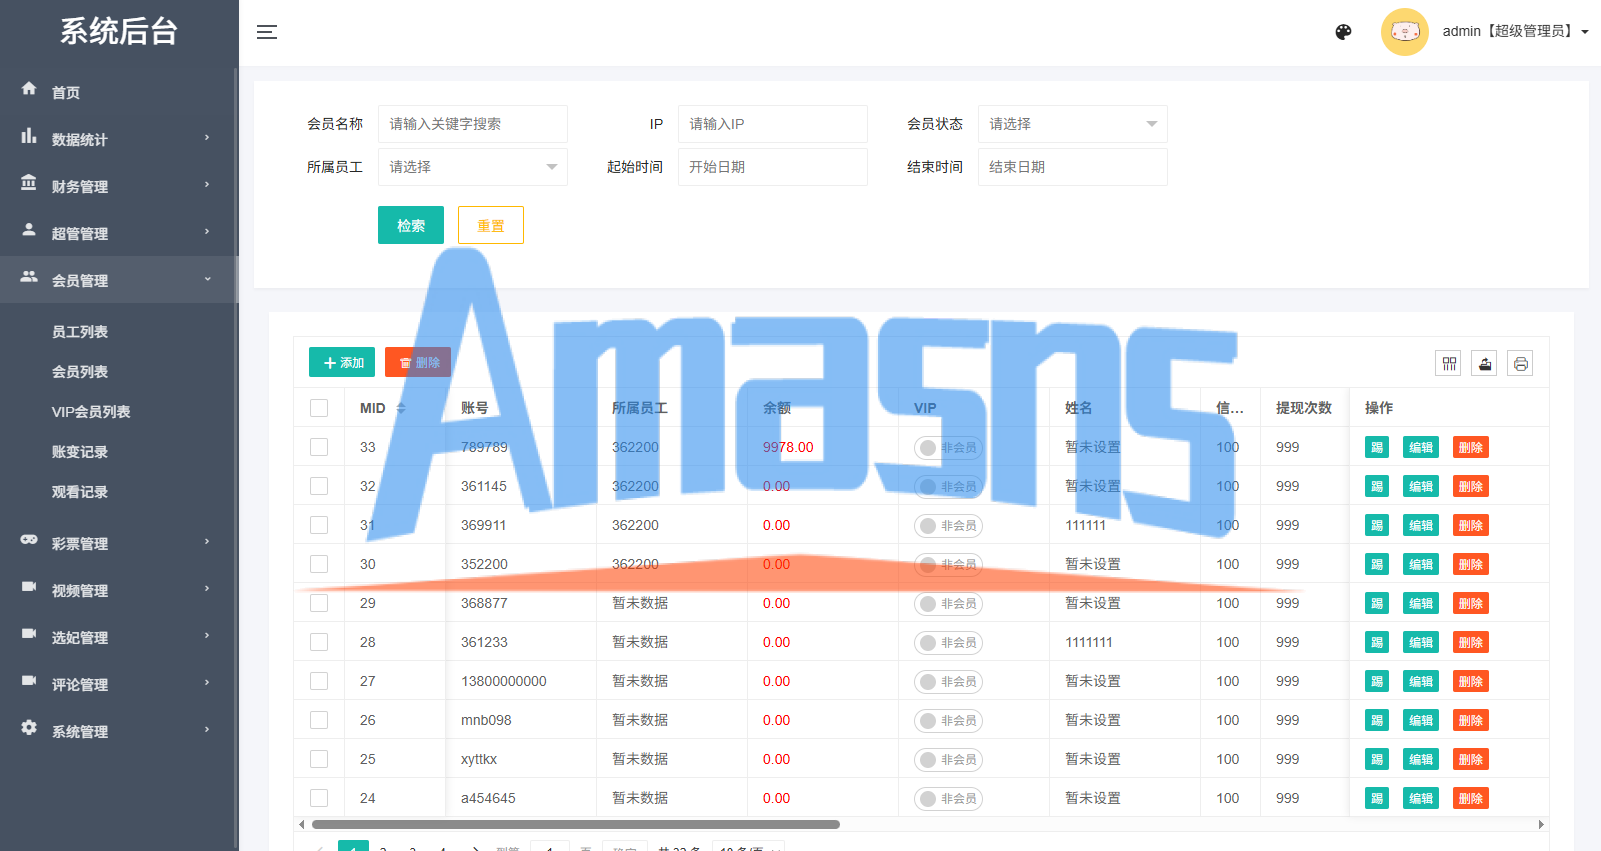Image resolution: width=1601 pixels, height=851 pixels.
Task: Tick the checkbox for MID 26 row
Action: pos(319,720)
